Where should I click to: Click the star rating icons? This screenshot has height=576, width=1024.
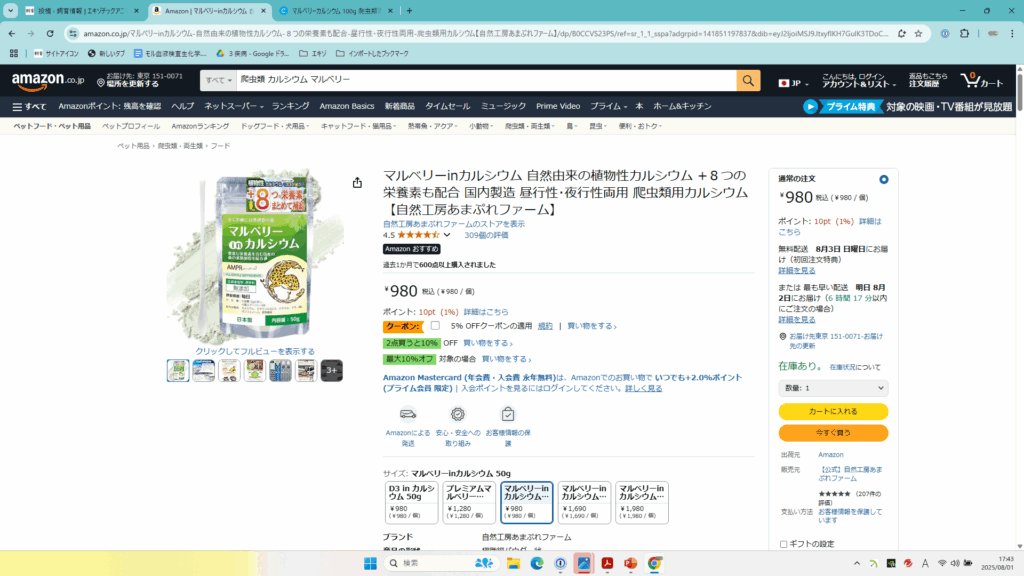click(x=418, y=235)
